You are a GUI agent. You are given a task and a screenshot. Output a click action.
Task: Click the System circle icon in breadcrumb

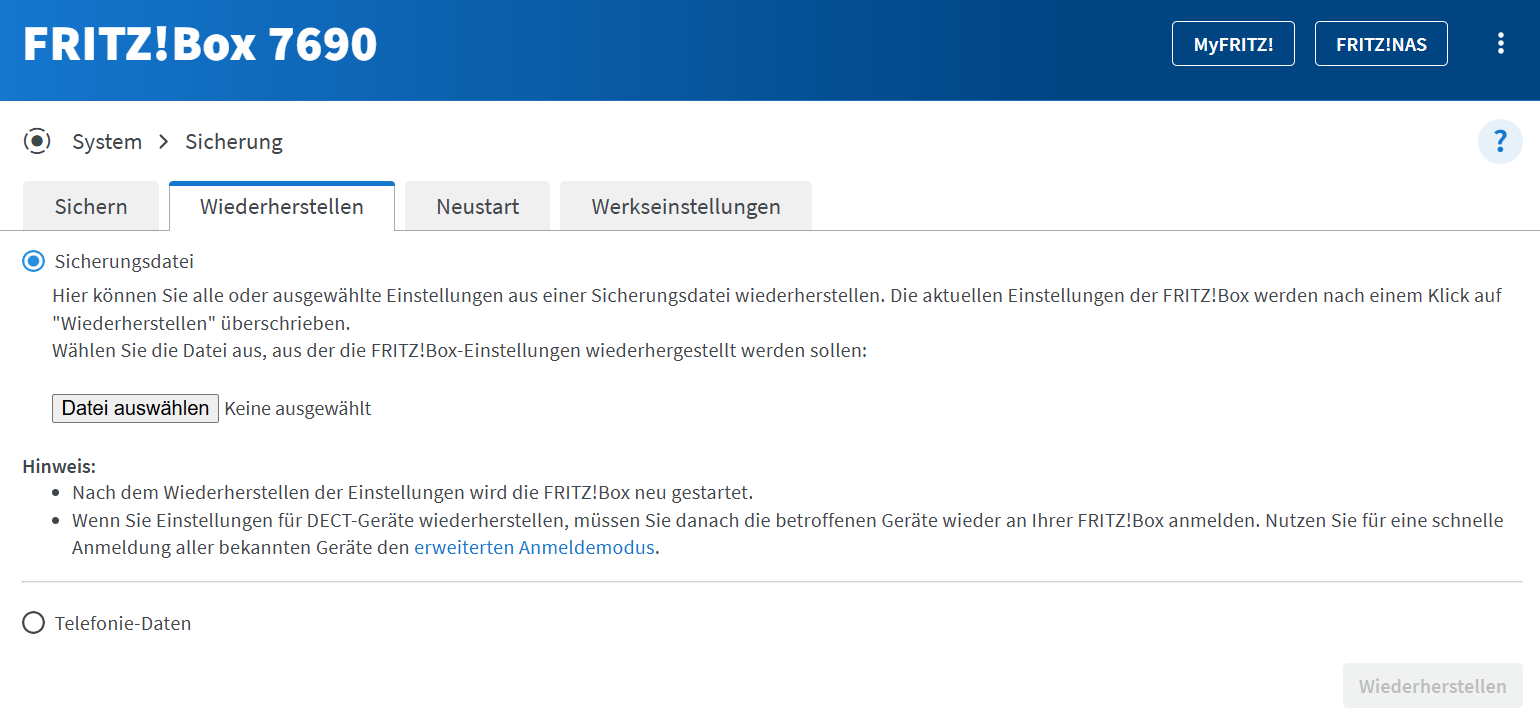tap(37, 142)
